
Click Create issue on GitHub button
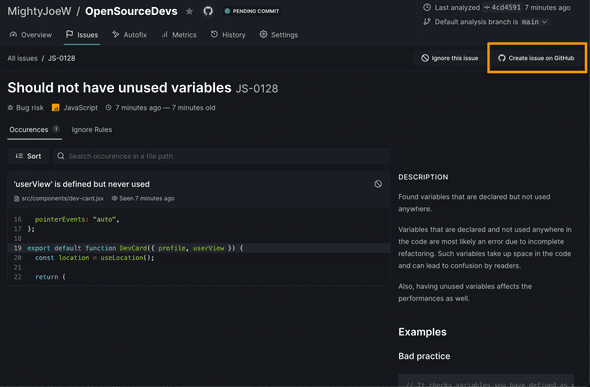[537, 58]
